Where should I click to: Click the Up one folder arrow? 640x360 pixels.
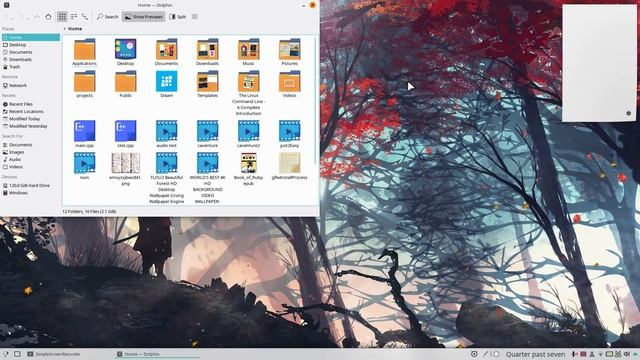pos(37,17)
